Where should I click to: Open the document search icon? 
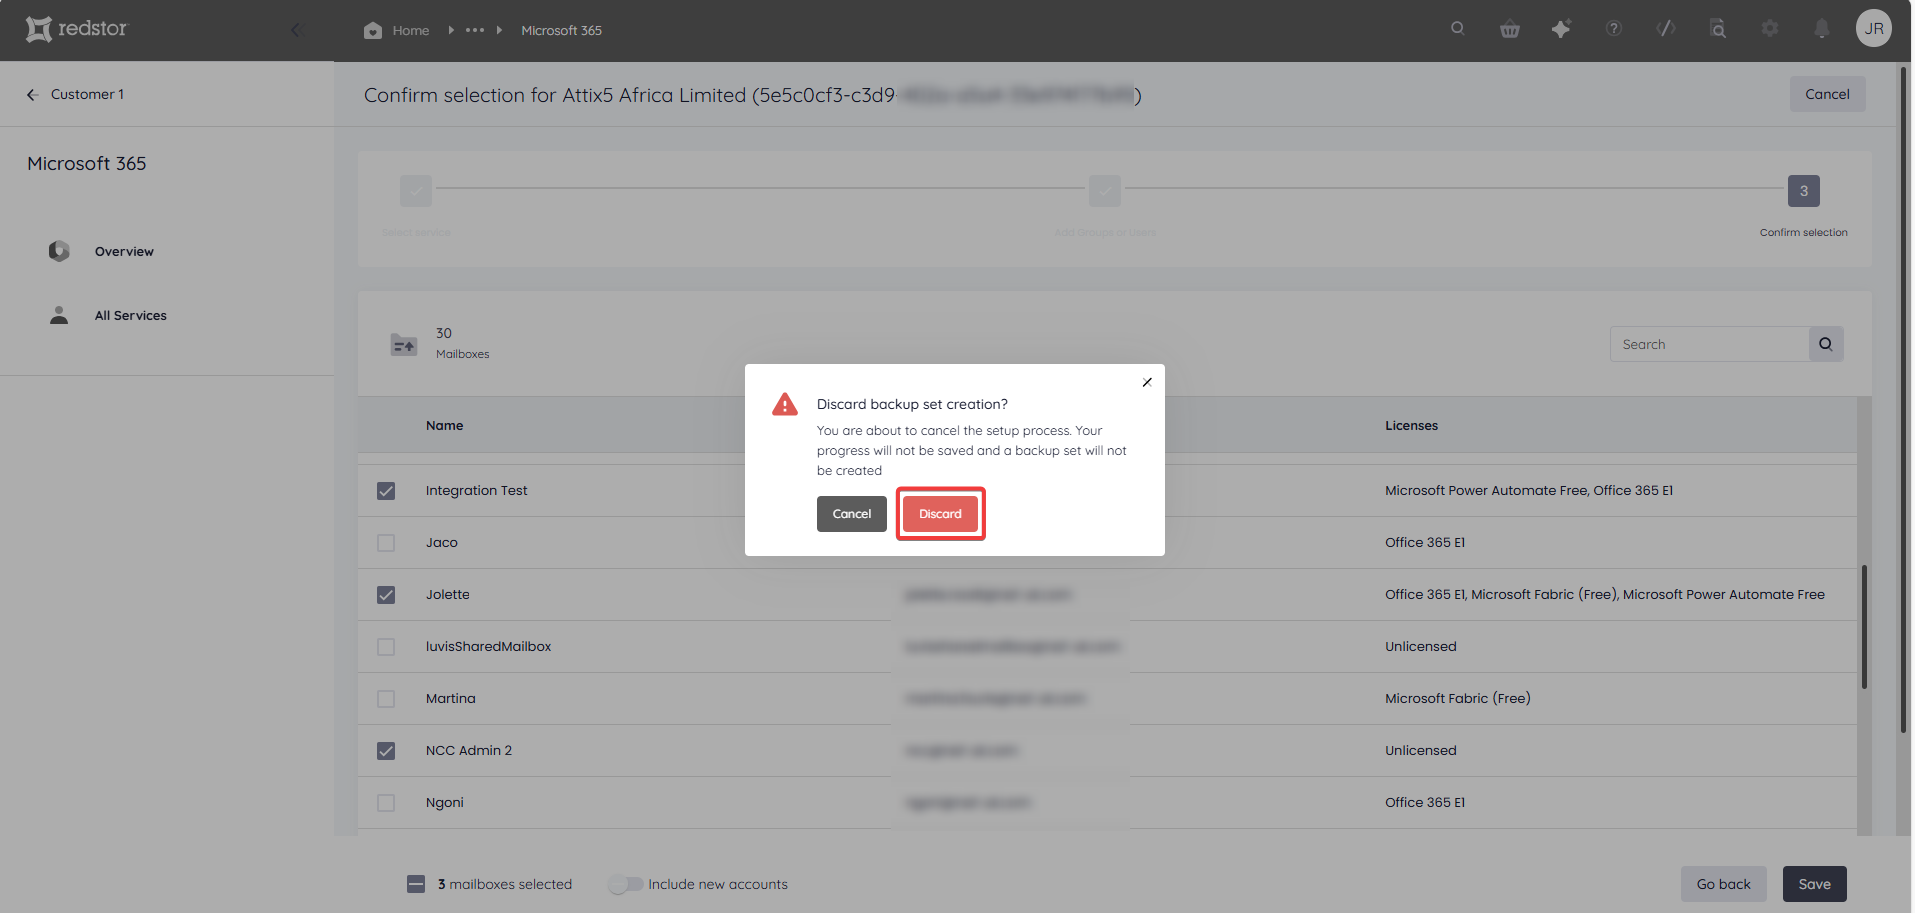[x=1718, y=29]
